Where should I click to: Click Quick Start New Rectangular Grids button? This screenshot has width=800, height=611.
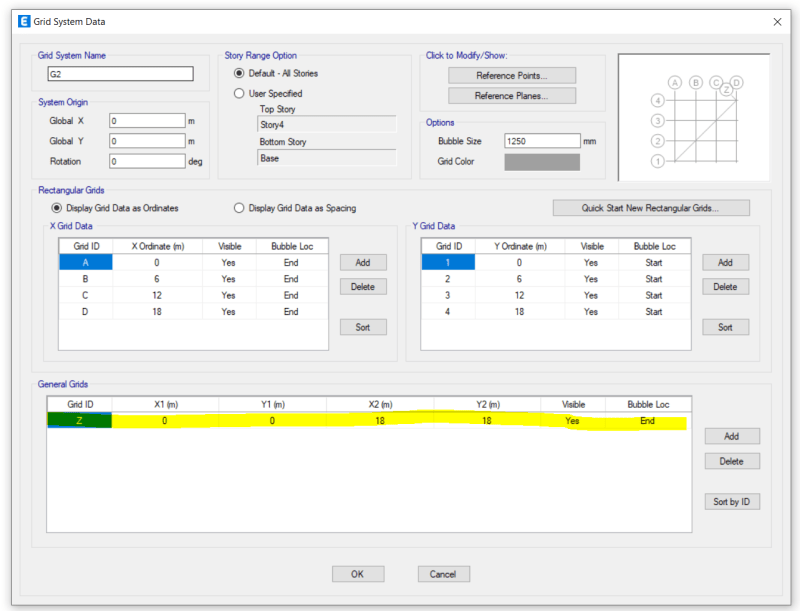pyautogui.click(x=651, y=208)
